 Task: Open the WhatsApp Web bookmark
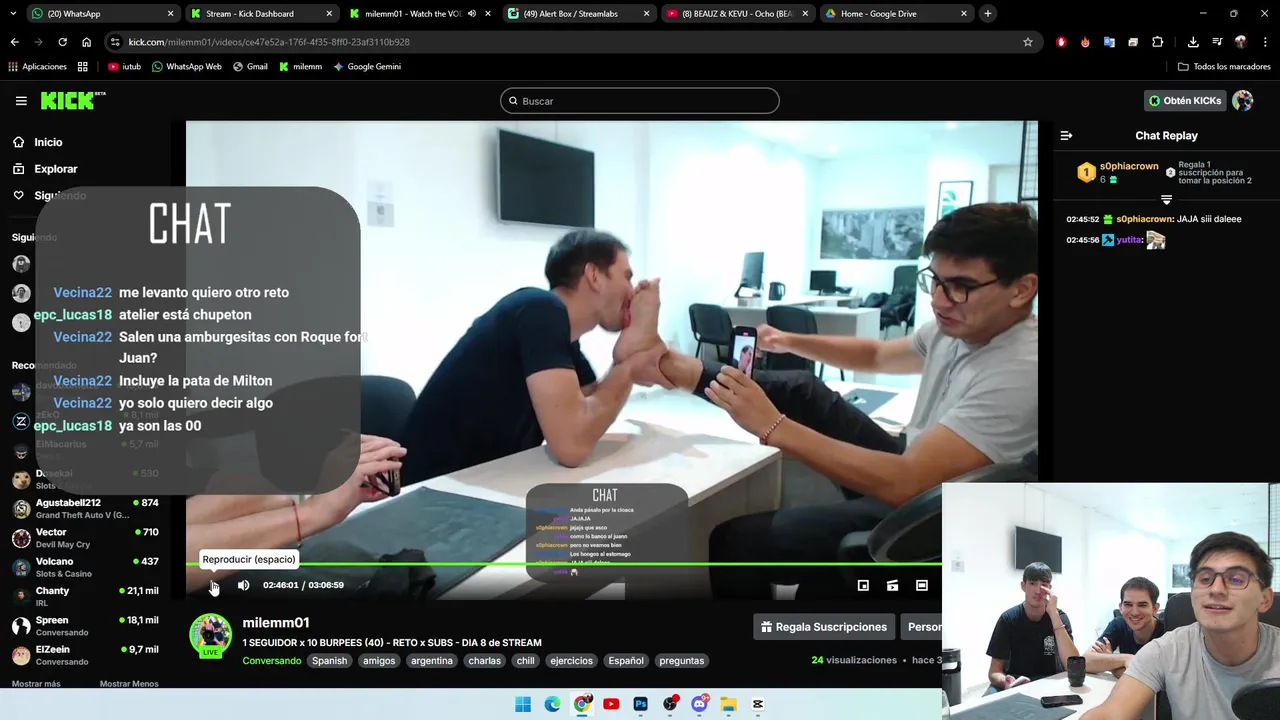[x=186, y=67]
